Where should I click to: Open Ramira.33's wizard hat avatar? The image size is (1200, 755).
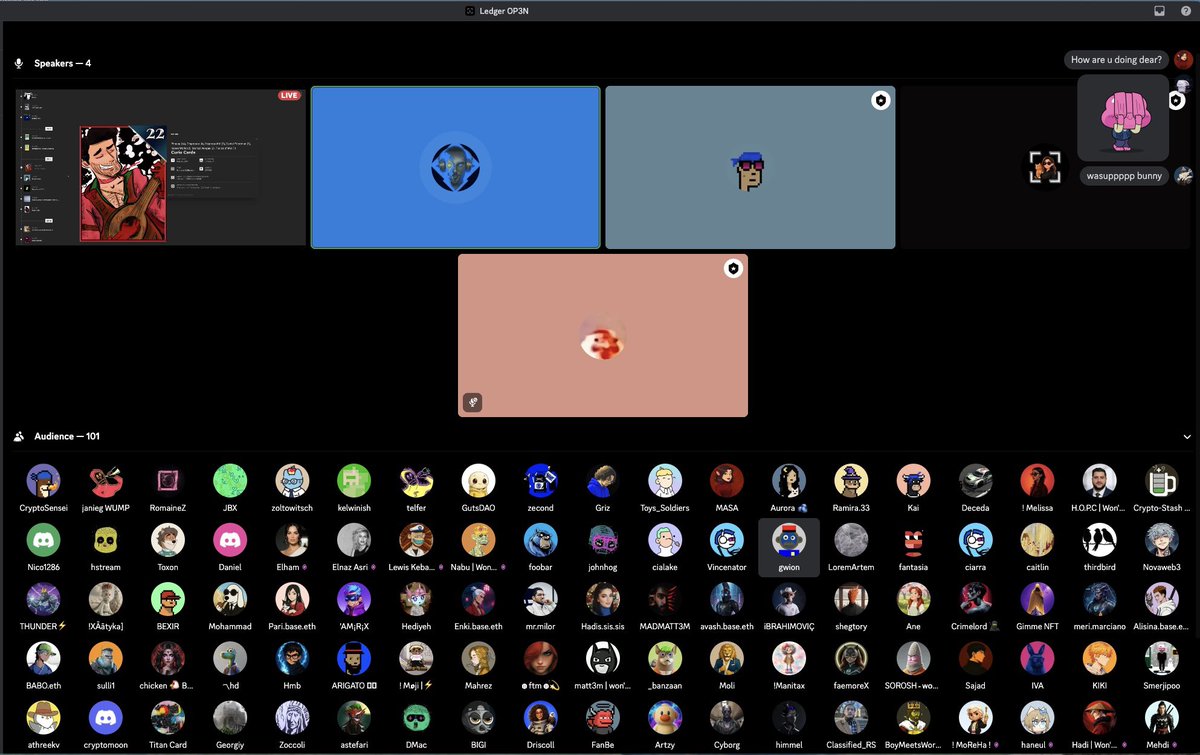(851, 481)
